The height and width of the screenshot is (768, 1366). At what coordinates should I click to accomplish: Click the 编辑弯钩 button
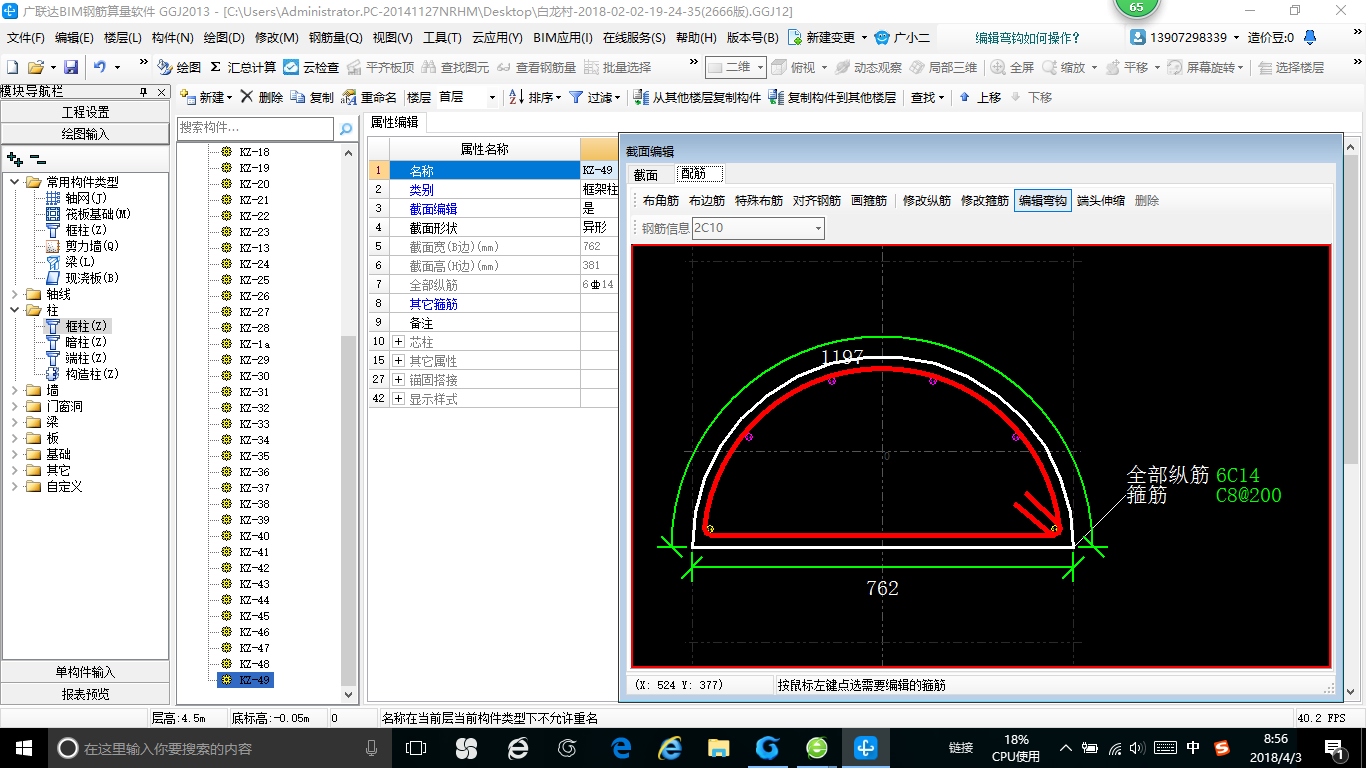click(1043, 201)
